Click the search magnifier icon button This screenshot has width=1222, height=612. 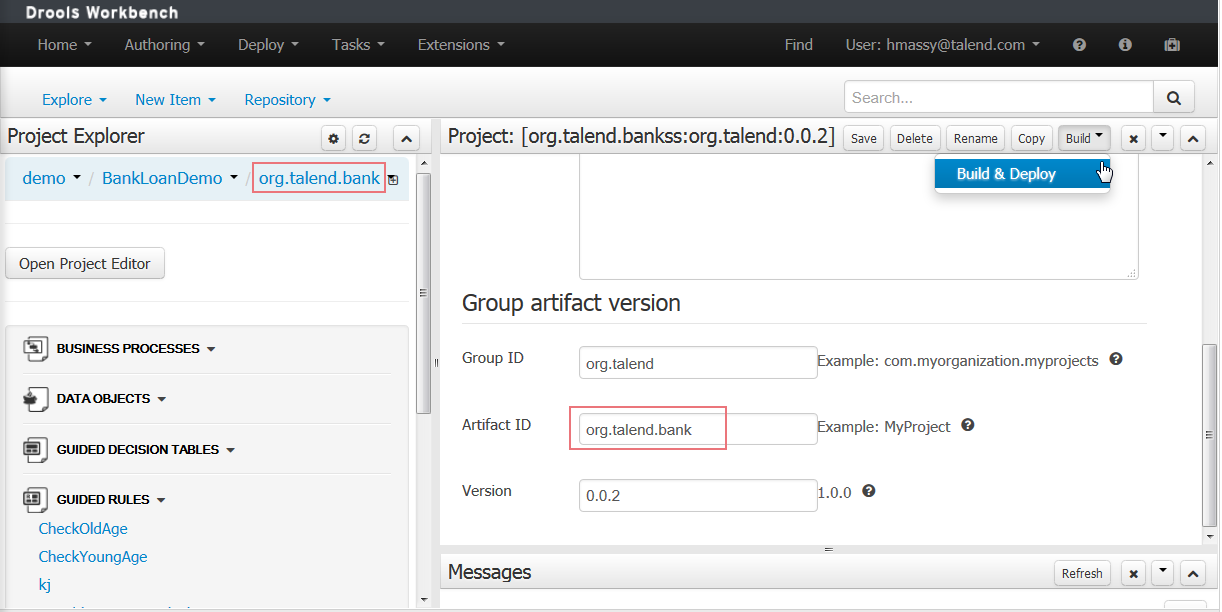coord(1174,97)
